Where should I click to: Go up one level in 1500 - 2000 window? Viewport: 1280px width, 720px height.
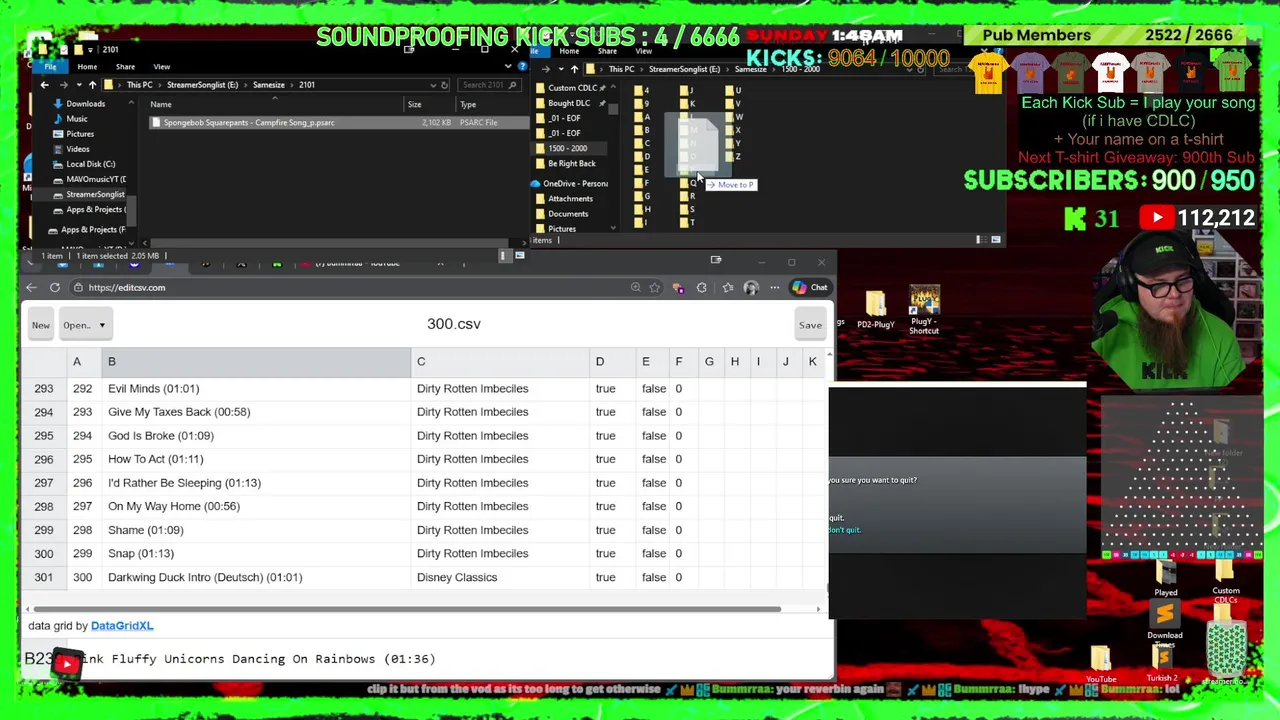tap(574, 69)
